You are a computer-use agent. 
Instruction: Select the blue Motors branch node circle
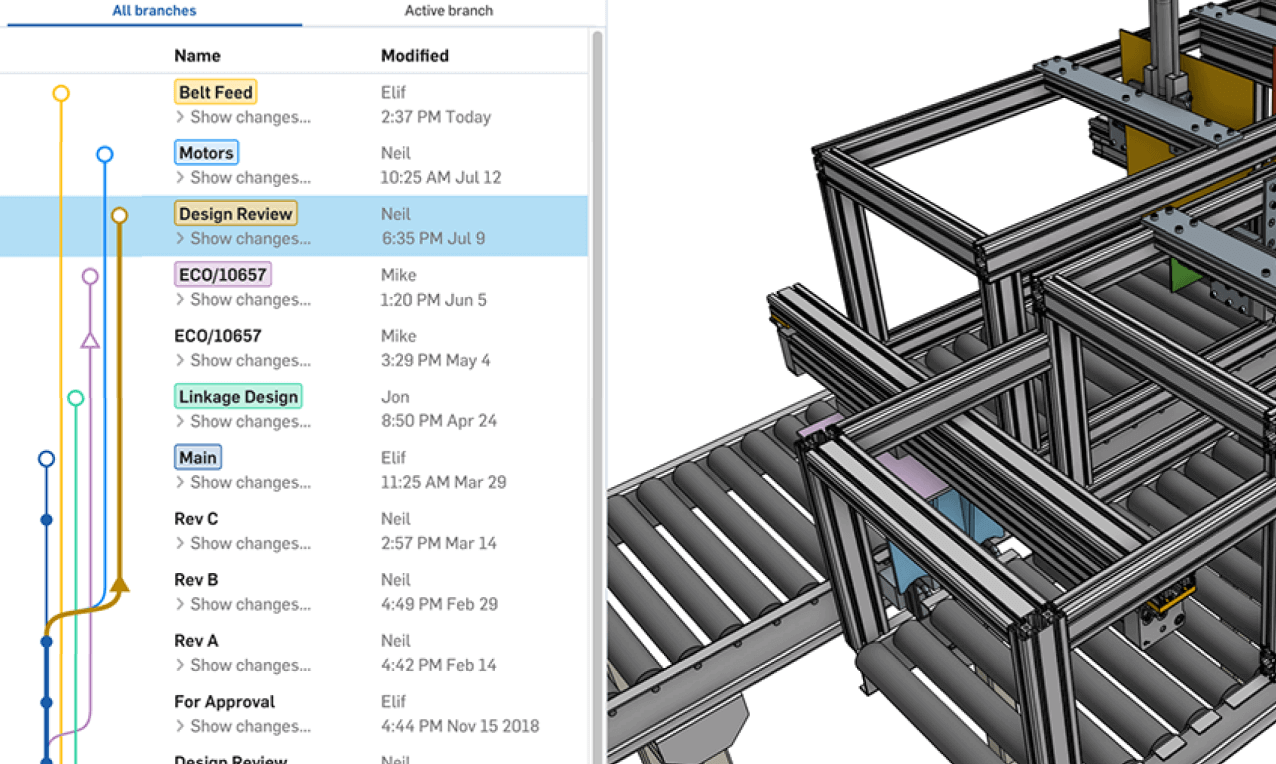[x=105, y=154]
